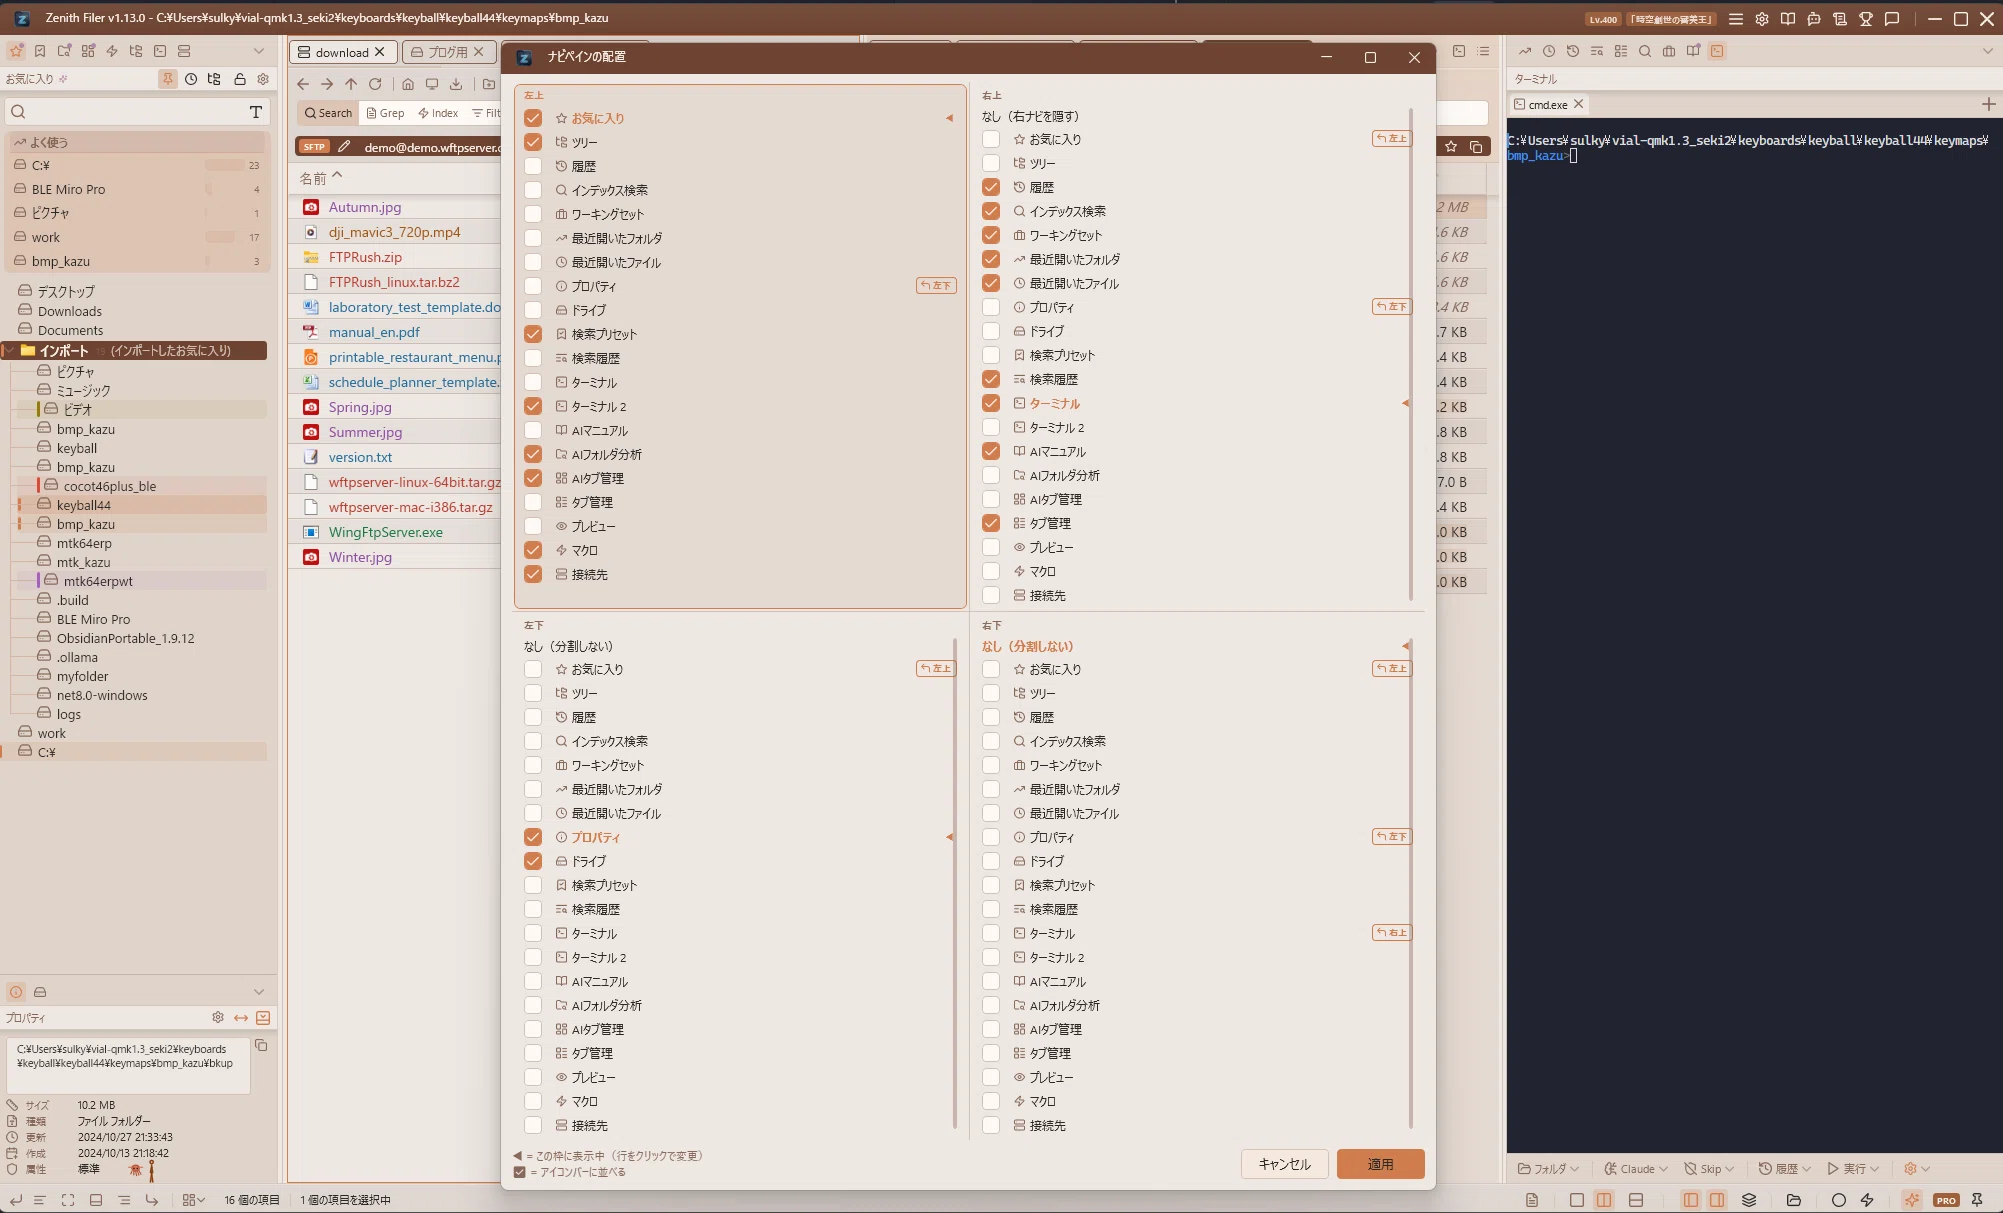Click the trophy achievements icon in the title bar
2003x1213 pixels.
click(1866, 19)
